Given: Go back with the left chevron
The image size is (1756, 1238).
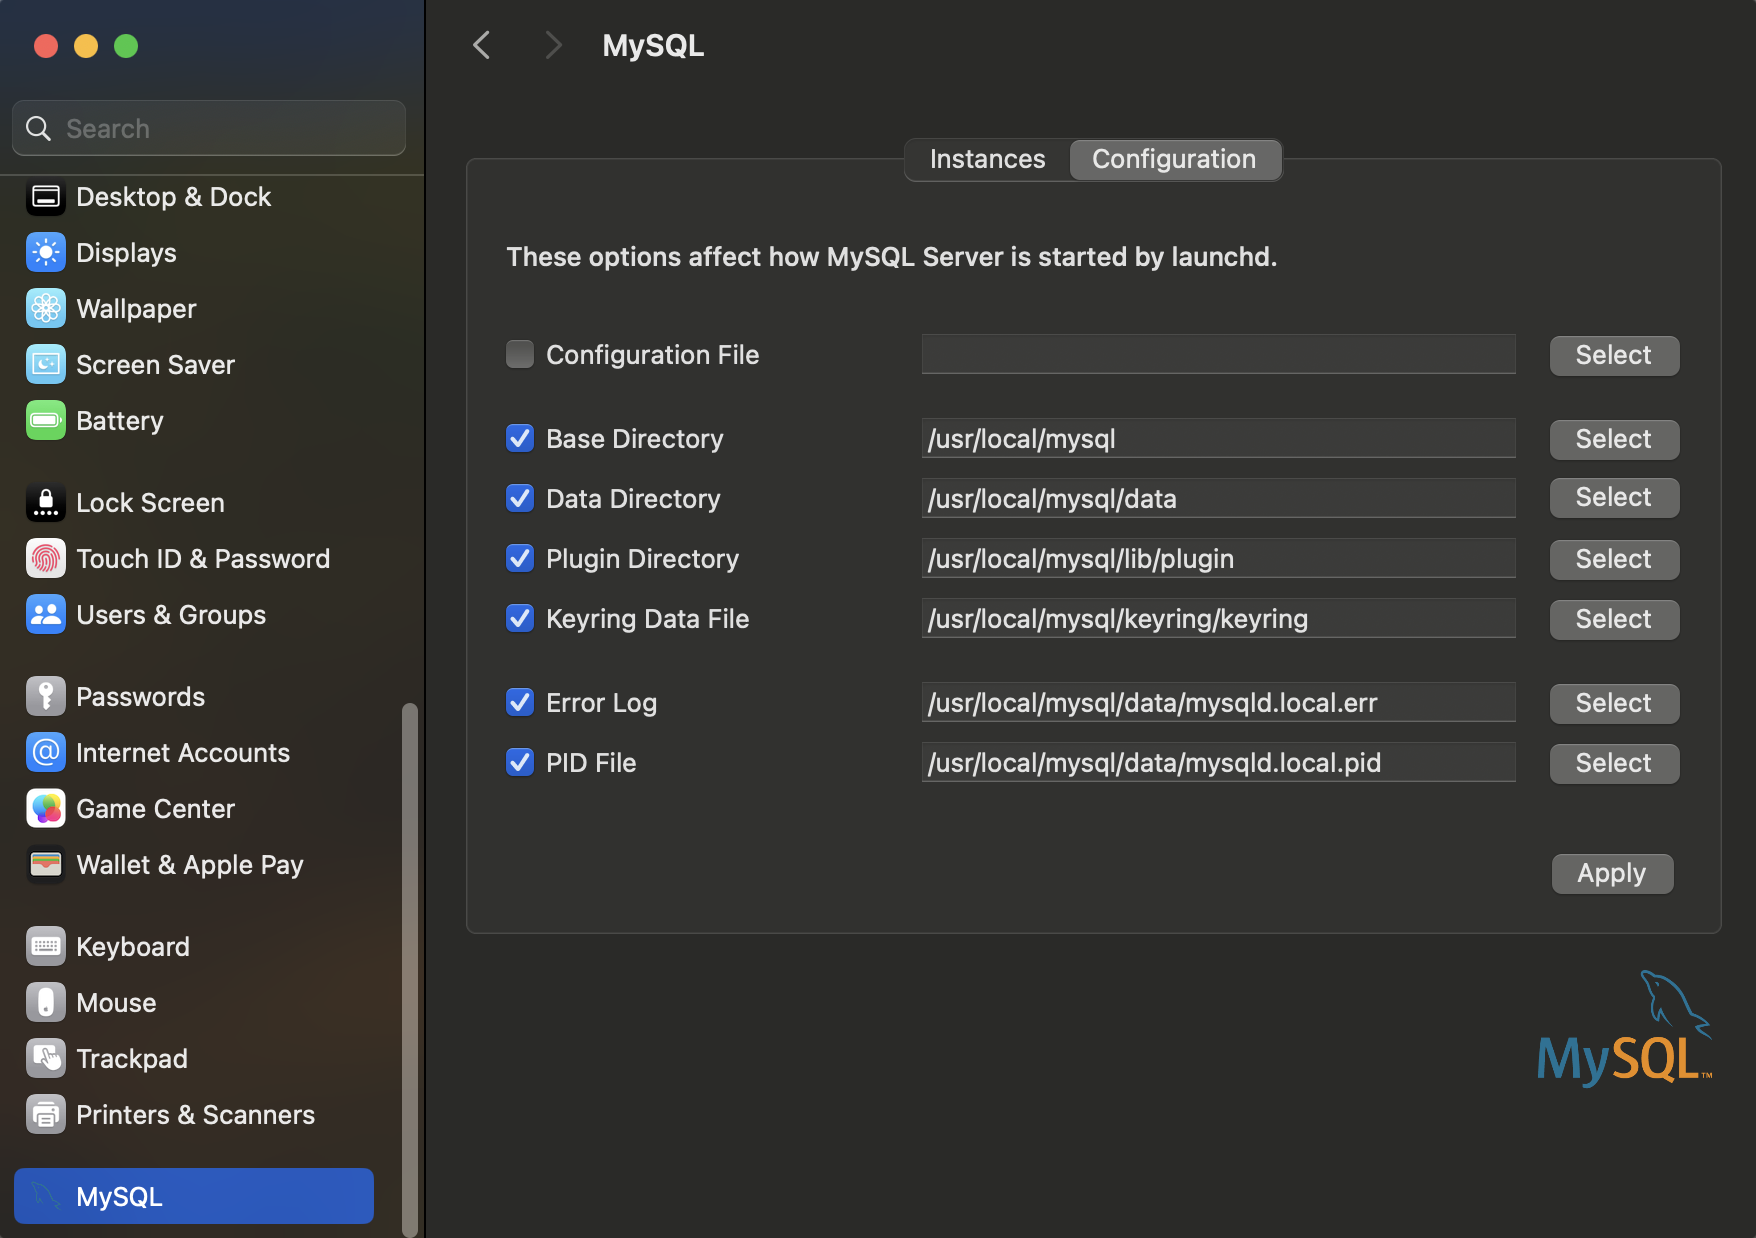Looking at the screenshot, I should (482, 45).
